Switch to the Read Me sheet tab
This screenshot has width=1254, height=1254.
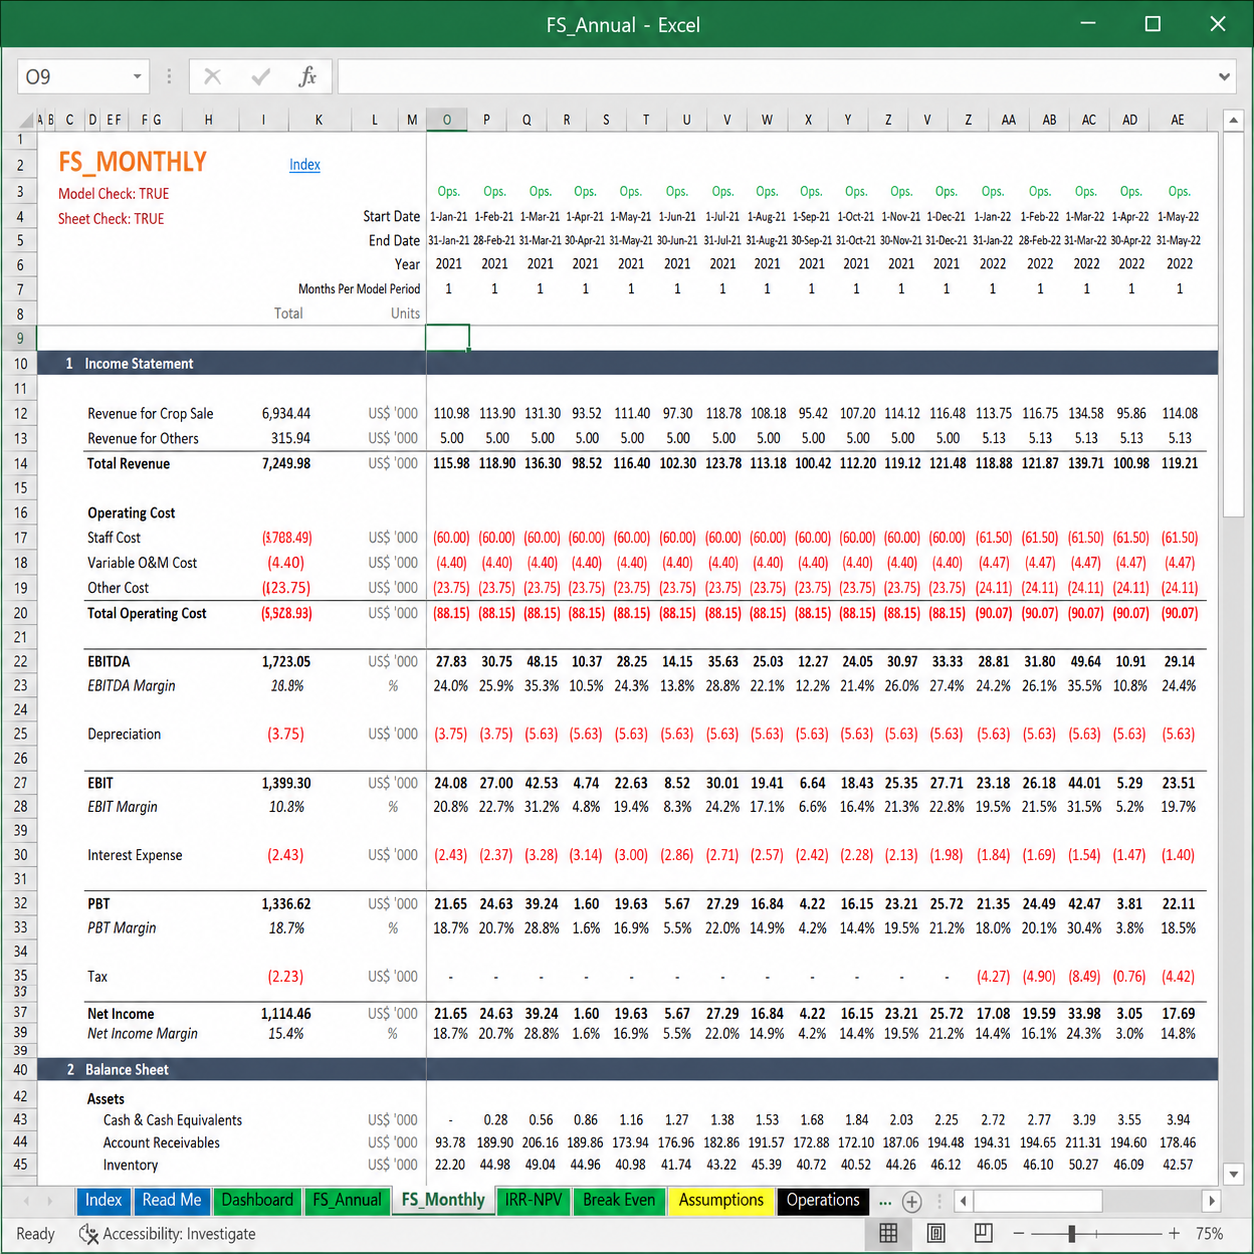click(x=172, y=1200)
